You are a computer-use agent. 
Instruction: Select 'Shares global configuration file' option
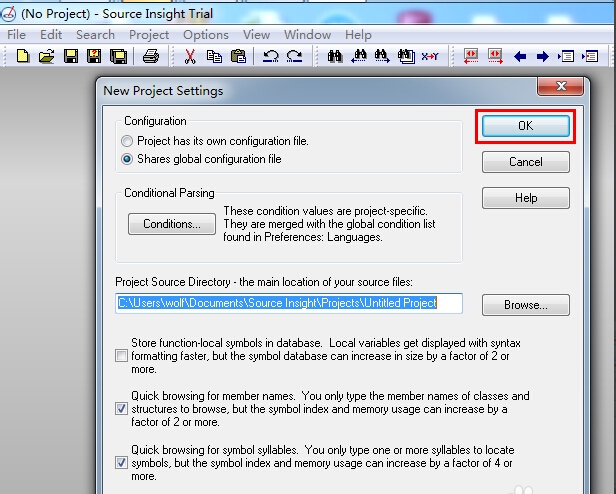click(x=127, y=159)
